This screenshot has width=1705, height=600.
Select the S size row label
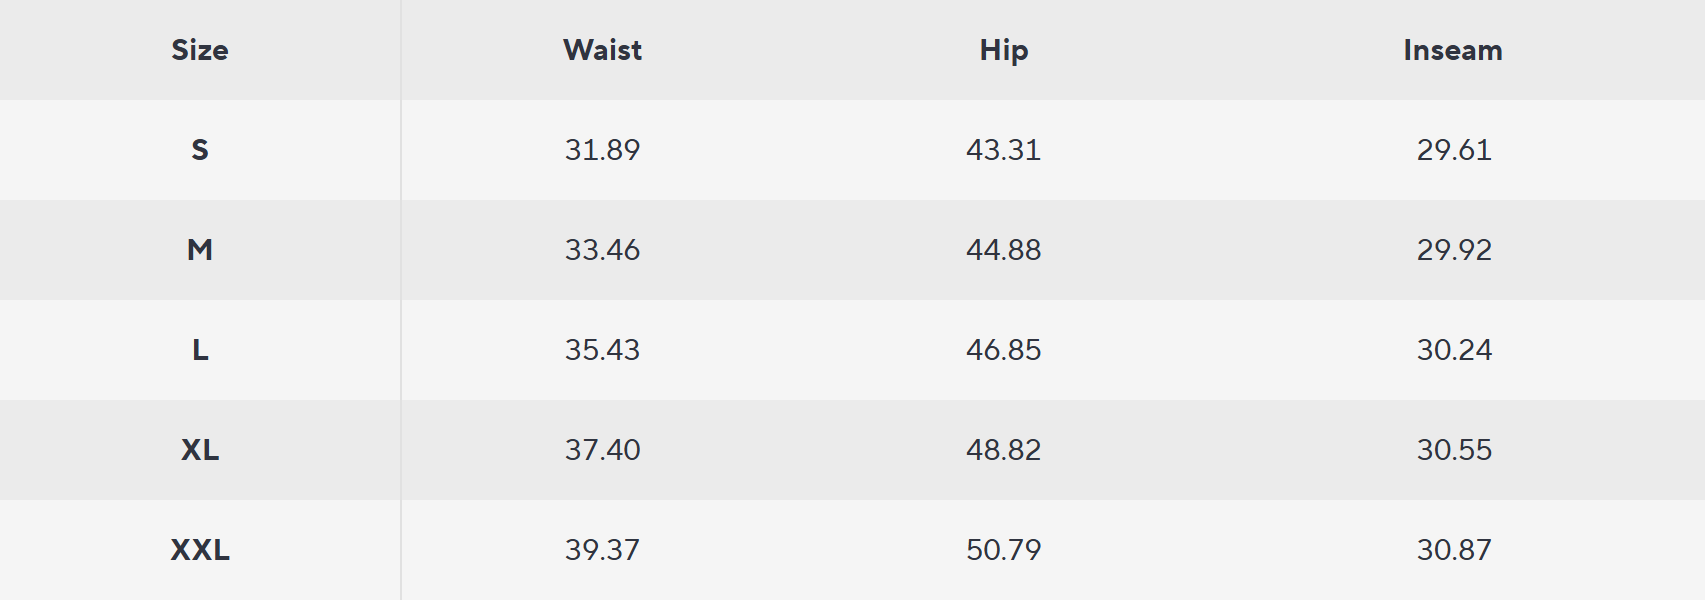click(200, 150)
